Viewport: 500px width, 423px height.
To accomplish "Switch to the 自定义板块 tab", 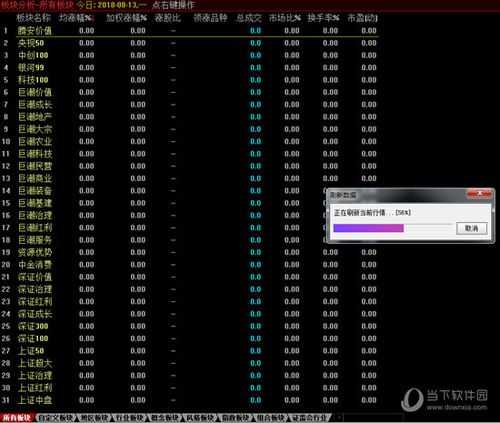I will pyautogui.click(x=56, y=418).
